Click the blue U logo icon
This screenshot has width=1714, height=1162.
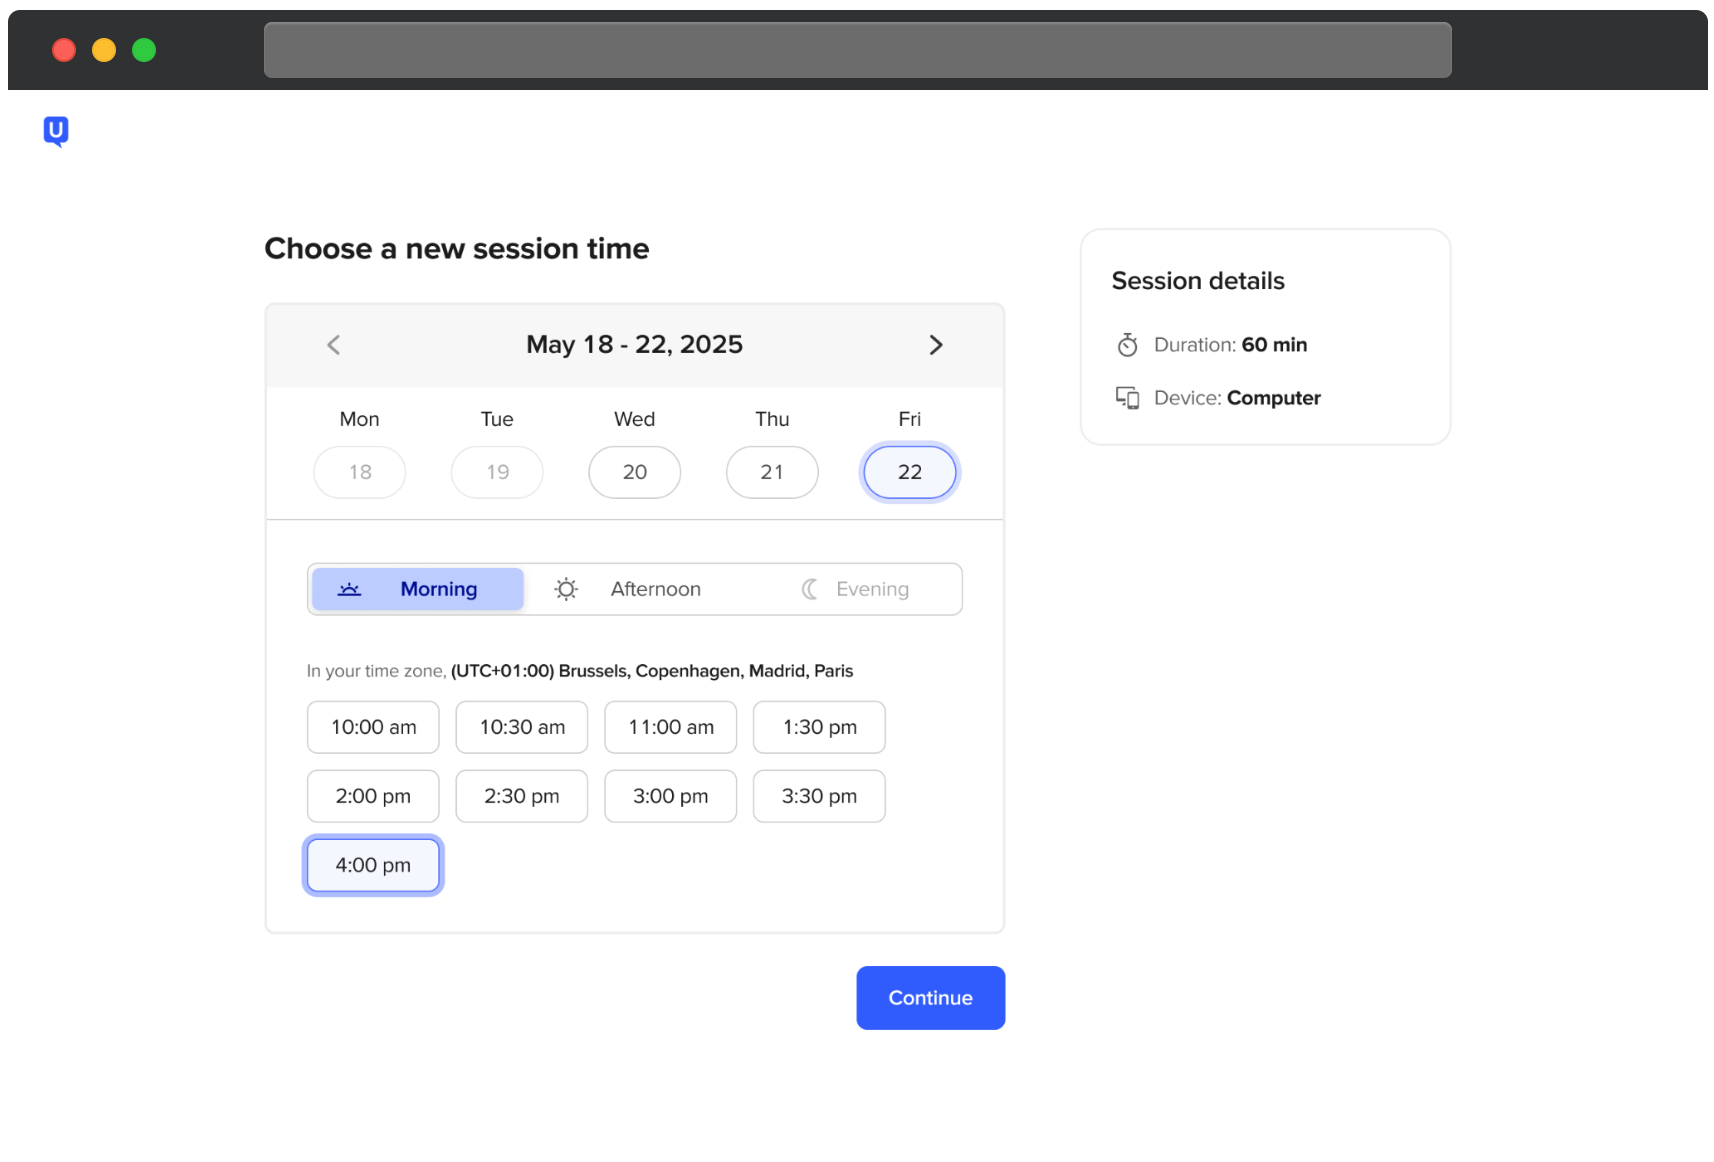(x=56, y=131)
